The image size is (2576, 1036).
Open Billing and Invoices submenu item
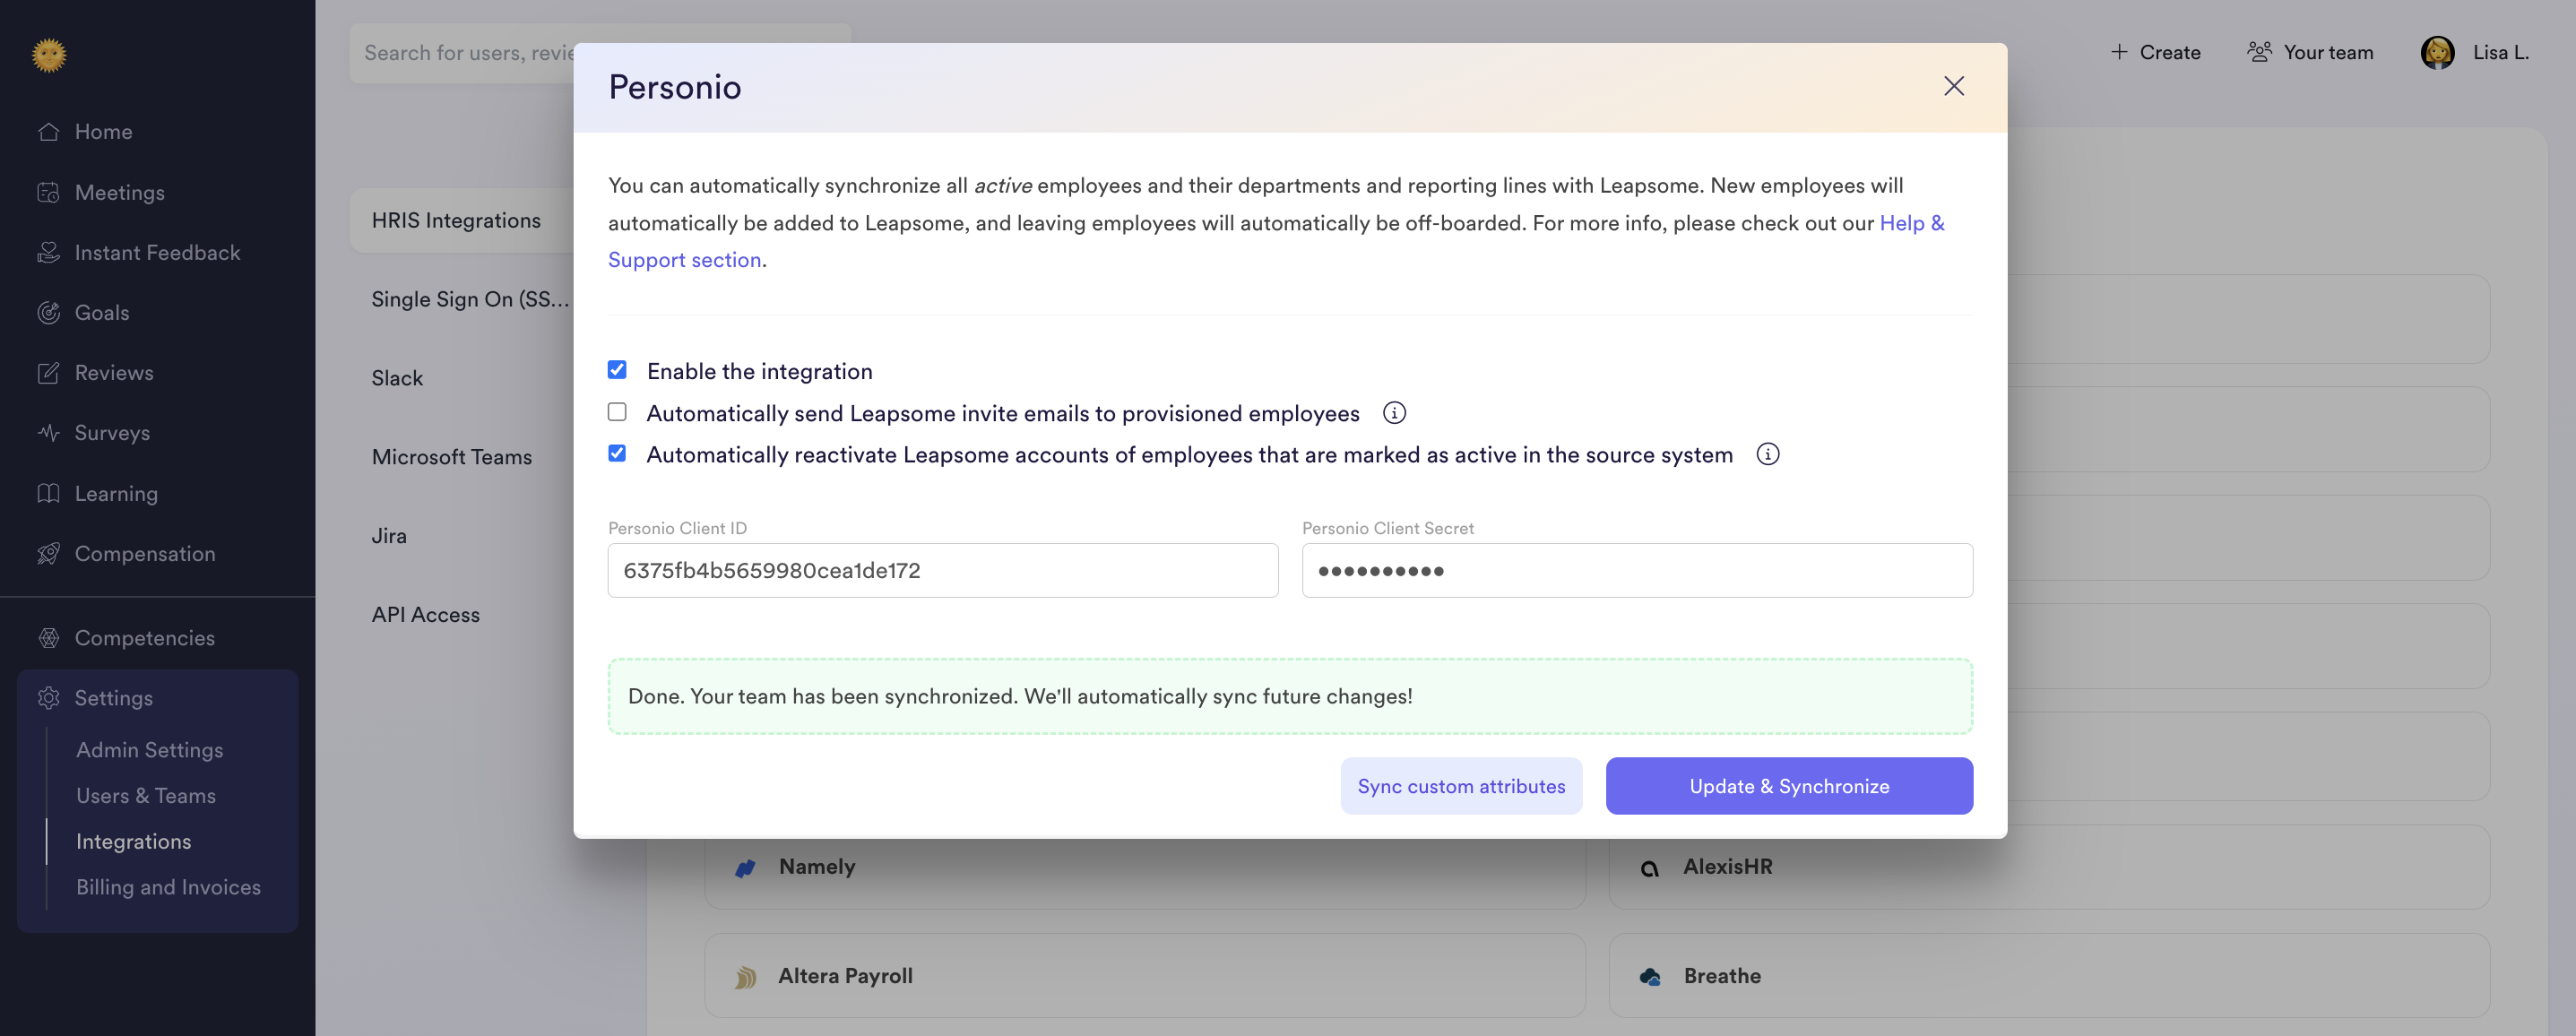coord(168,887)
